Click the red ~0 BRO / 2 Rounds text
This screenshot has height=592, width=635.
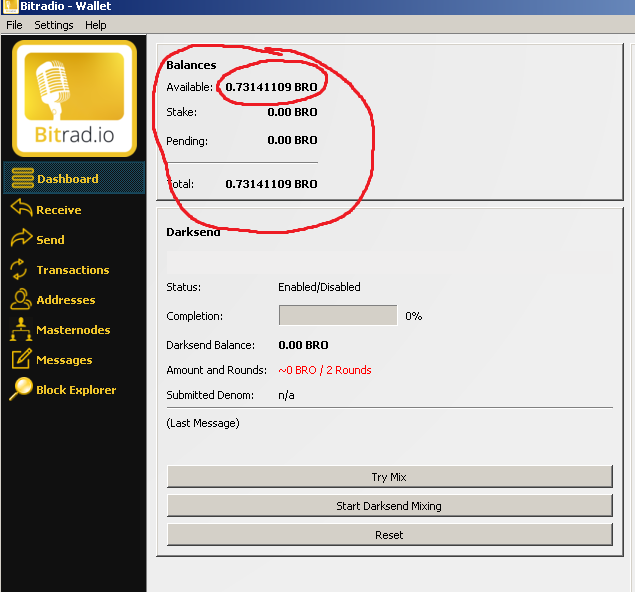325,370
